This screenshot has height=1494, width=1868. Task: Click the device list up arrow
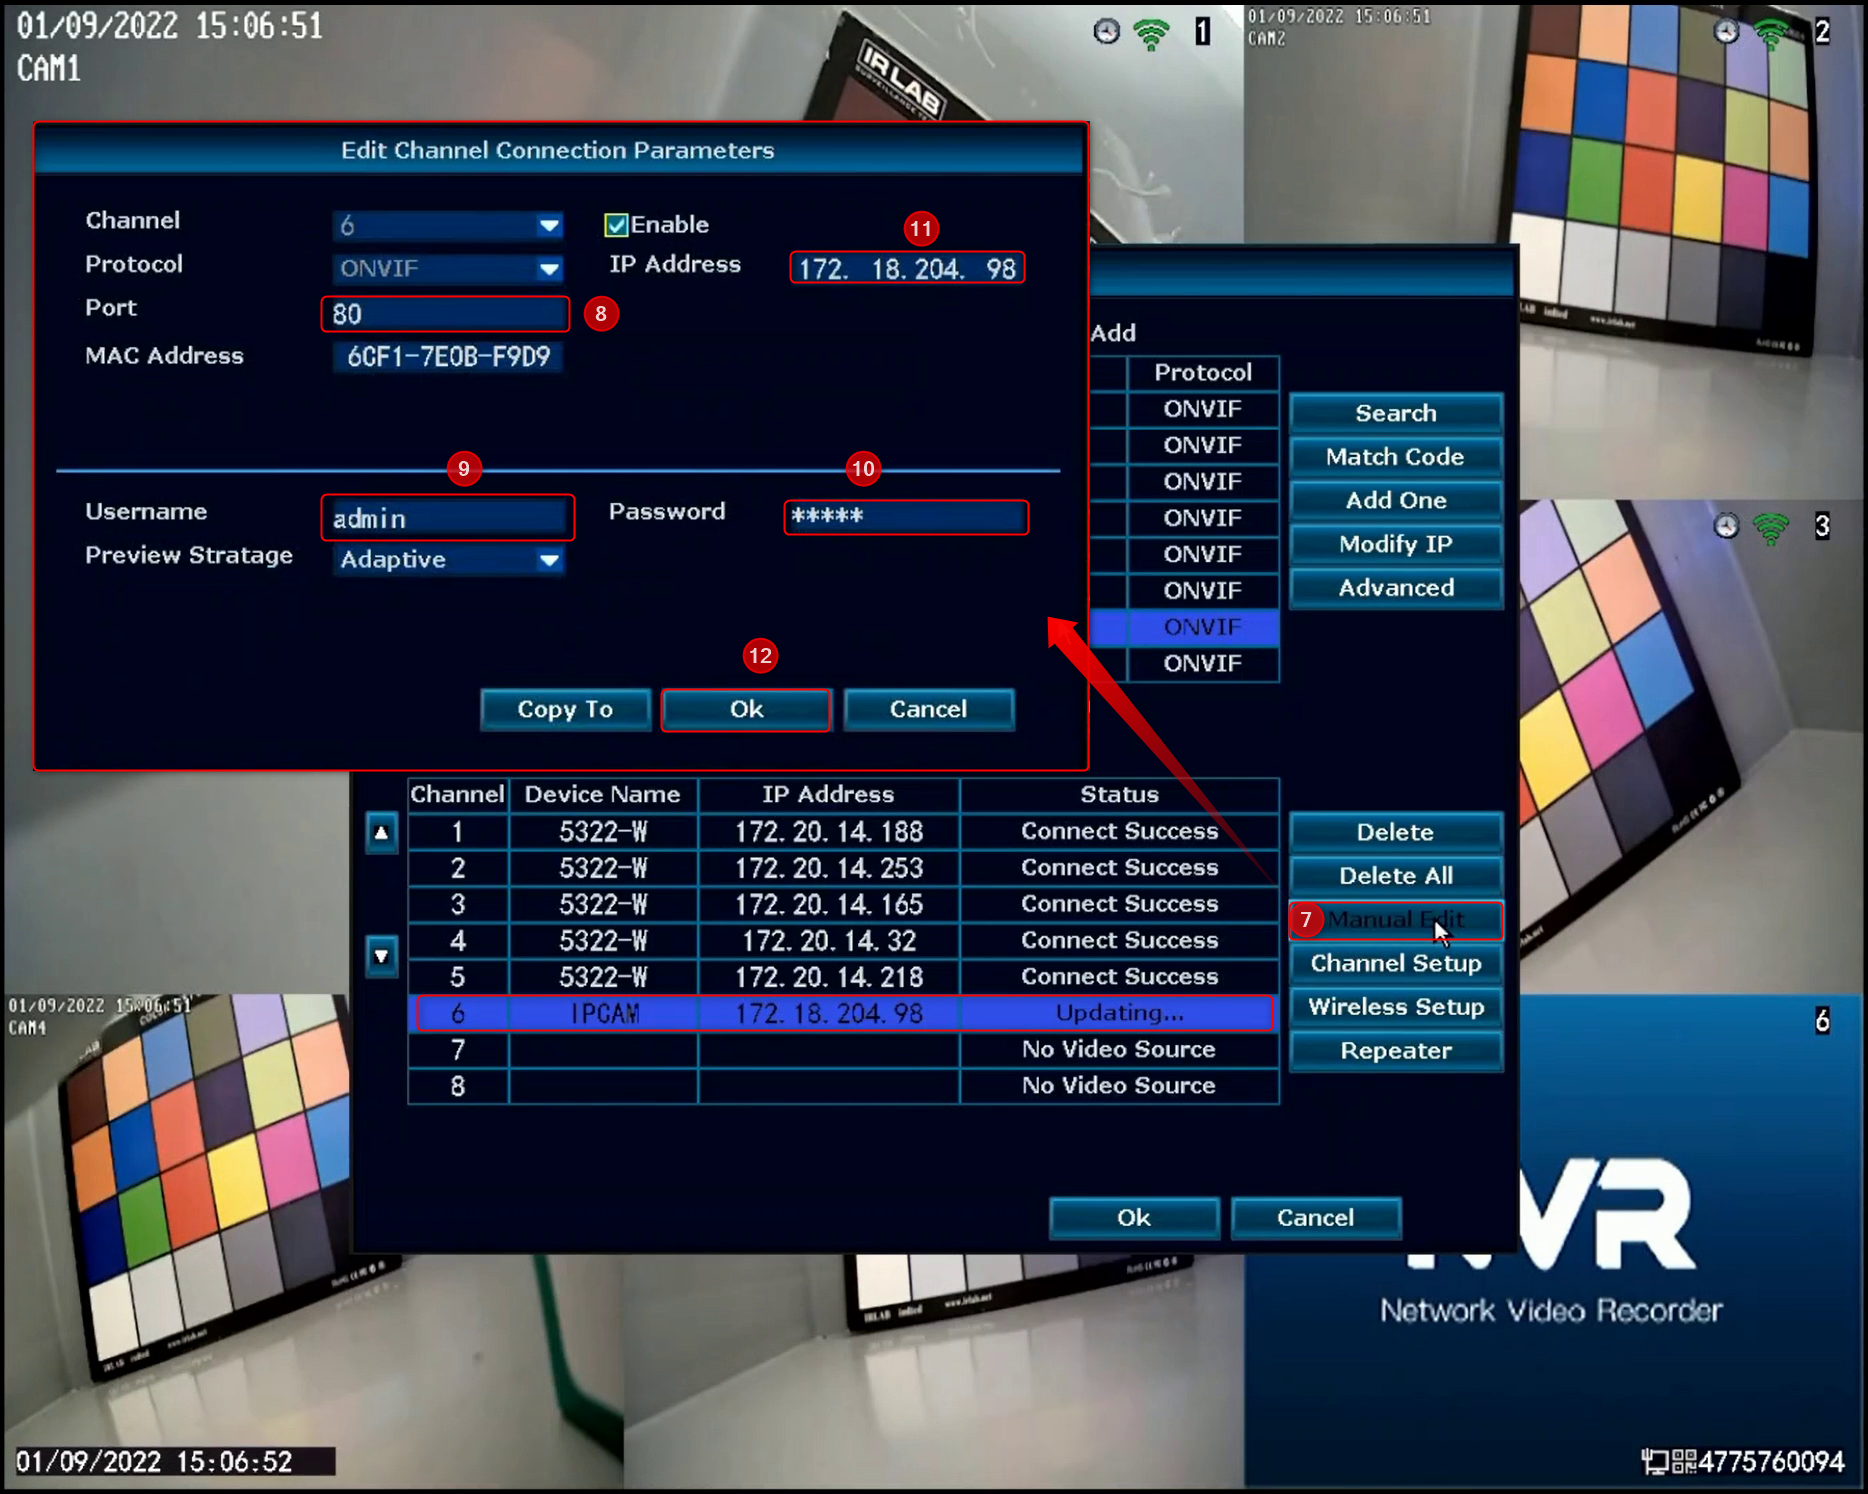pyautogui.click(x=381, y=833)
